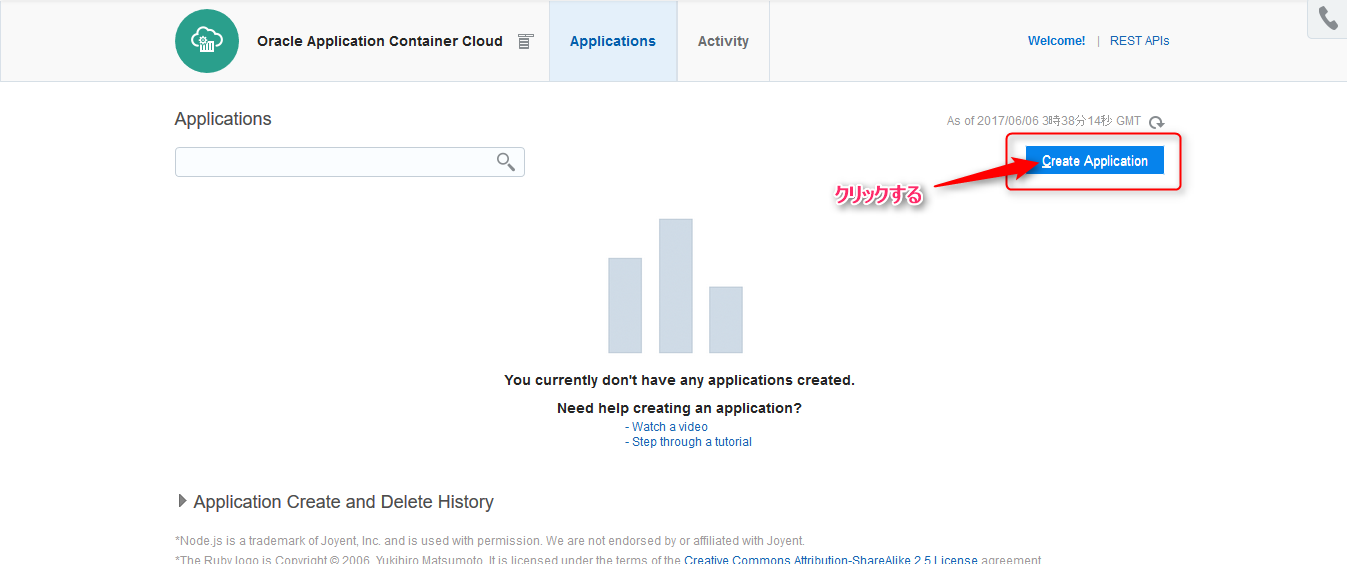Open the Step through a tutorial link
Image resolution: width=1347 pixels, height=564 pixels.
point(692,442)
